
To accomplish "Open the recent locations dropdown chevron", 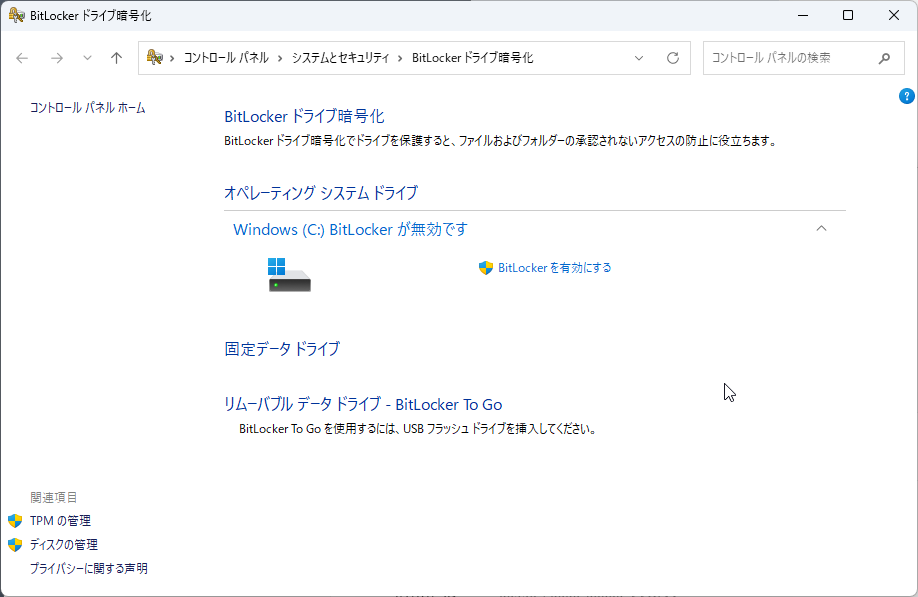I will (x=87, y=58).
